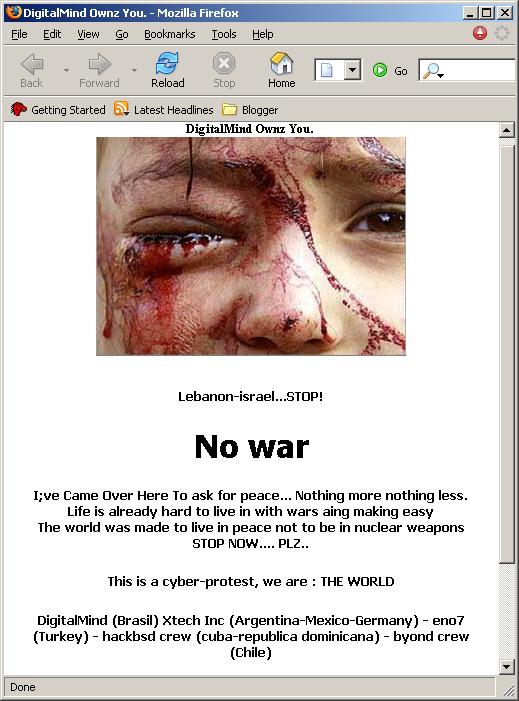Open the Bookmarks menu
Viewport: 519px width, 701px height.
click(x=169, y=34)
